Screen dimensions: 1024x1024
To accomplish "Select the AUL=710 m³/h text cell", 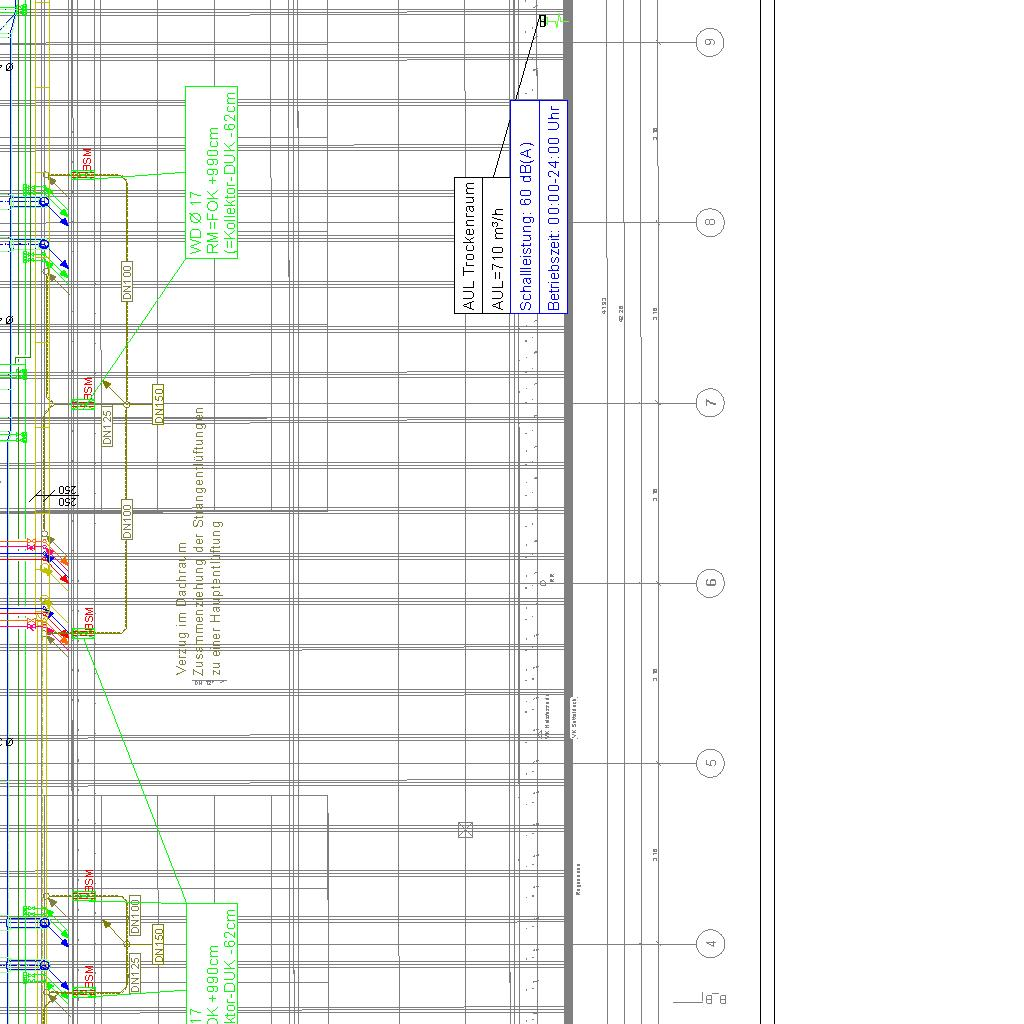I will click(497, 245).
